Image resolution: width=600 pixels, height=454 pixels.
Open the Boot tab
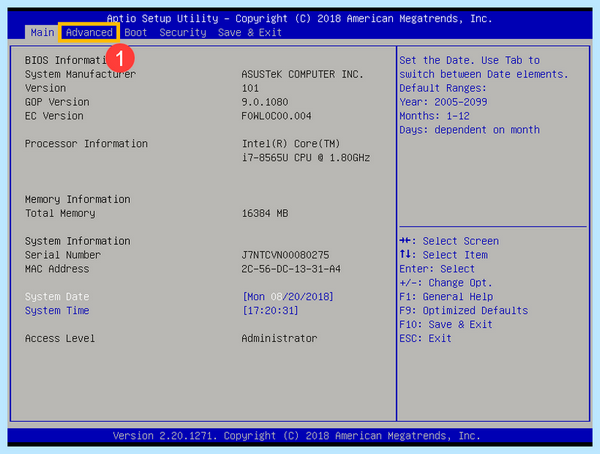[135, 33]
